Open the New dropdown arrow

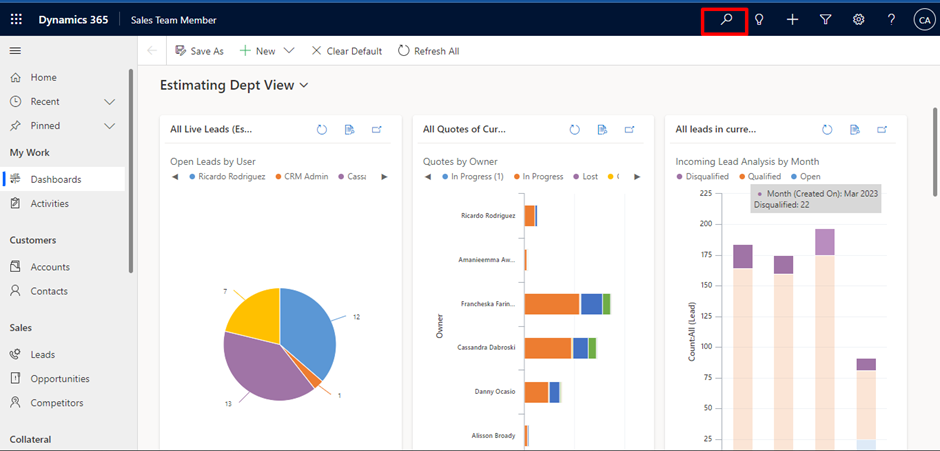coord(289,51)
